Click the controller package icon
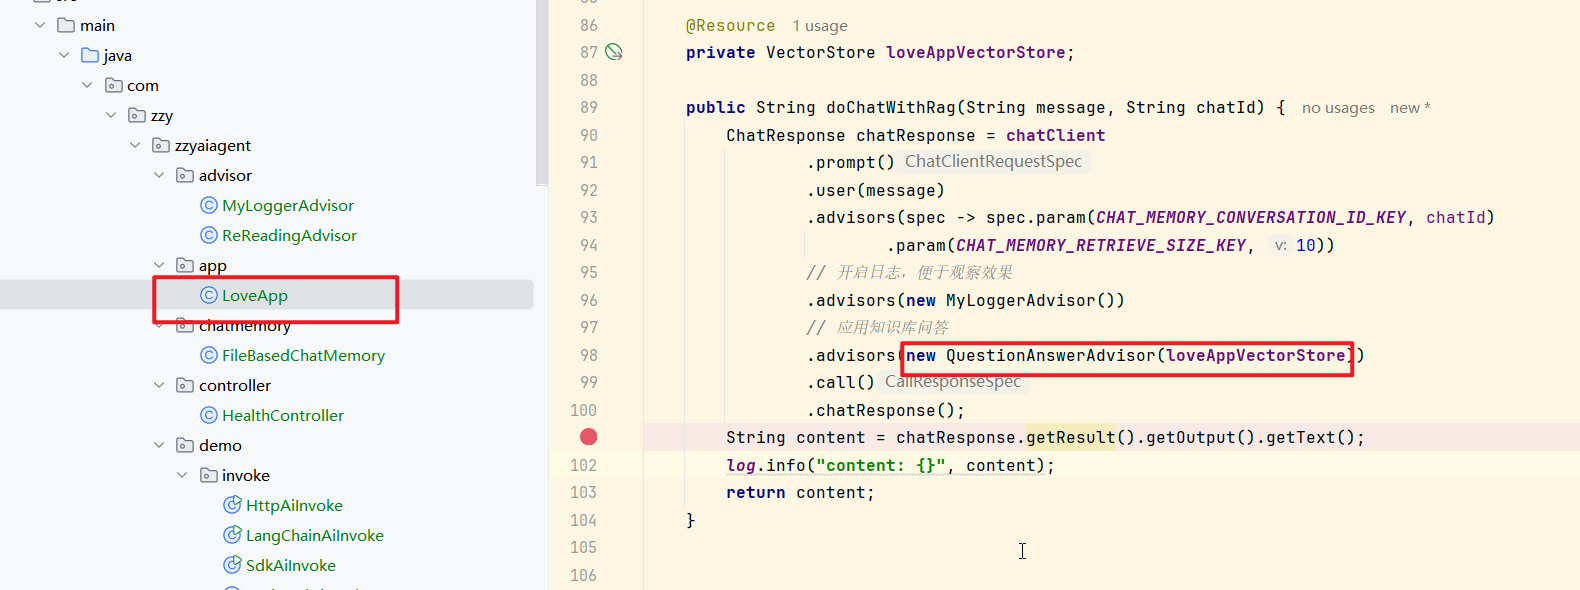This screenshot has width=1580, height=590. click(x=185, y=385)
